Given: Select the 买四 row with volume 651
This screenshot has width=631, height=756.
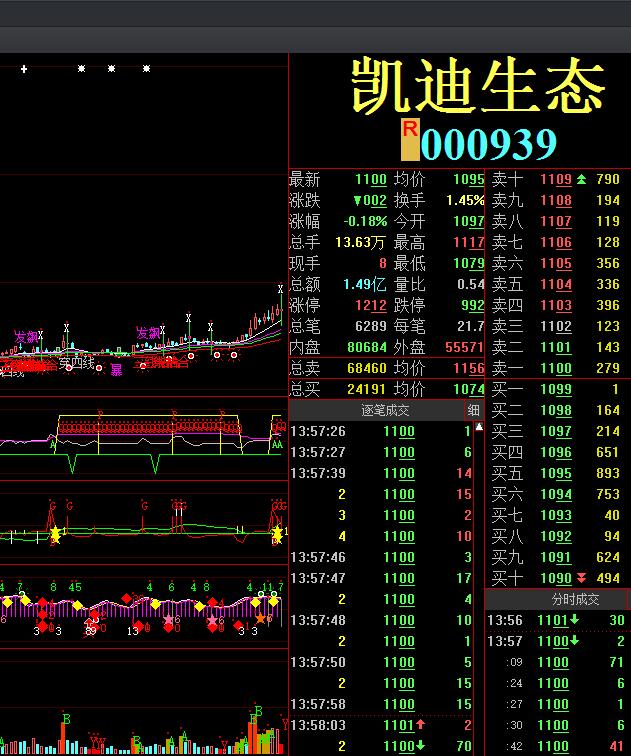Looking at the screenshot, I should point(556,452).
